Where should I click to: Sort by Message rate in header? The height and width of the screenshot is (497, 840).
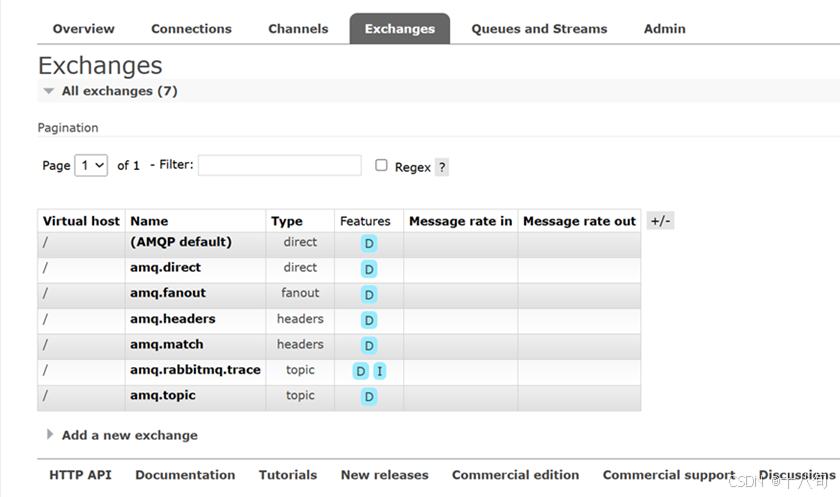[x=461, y=221]
